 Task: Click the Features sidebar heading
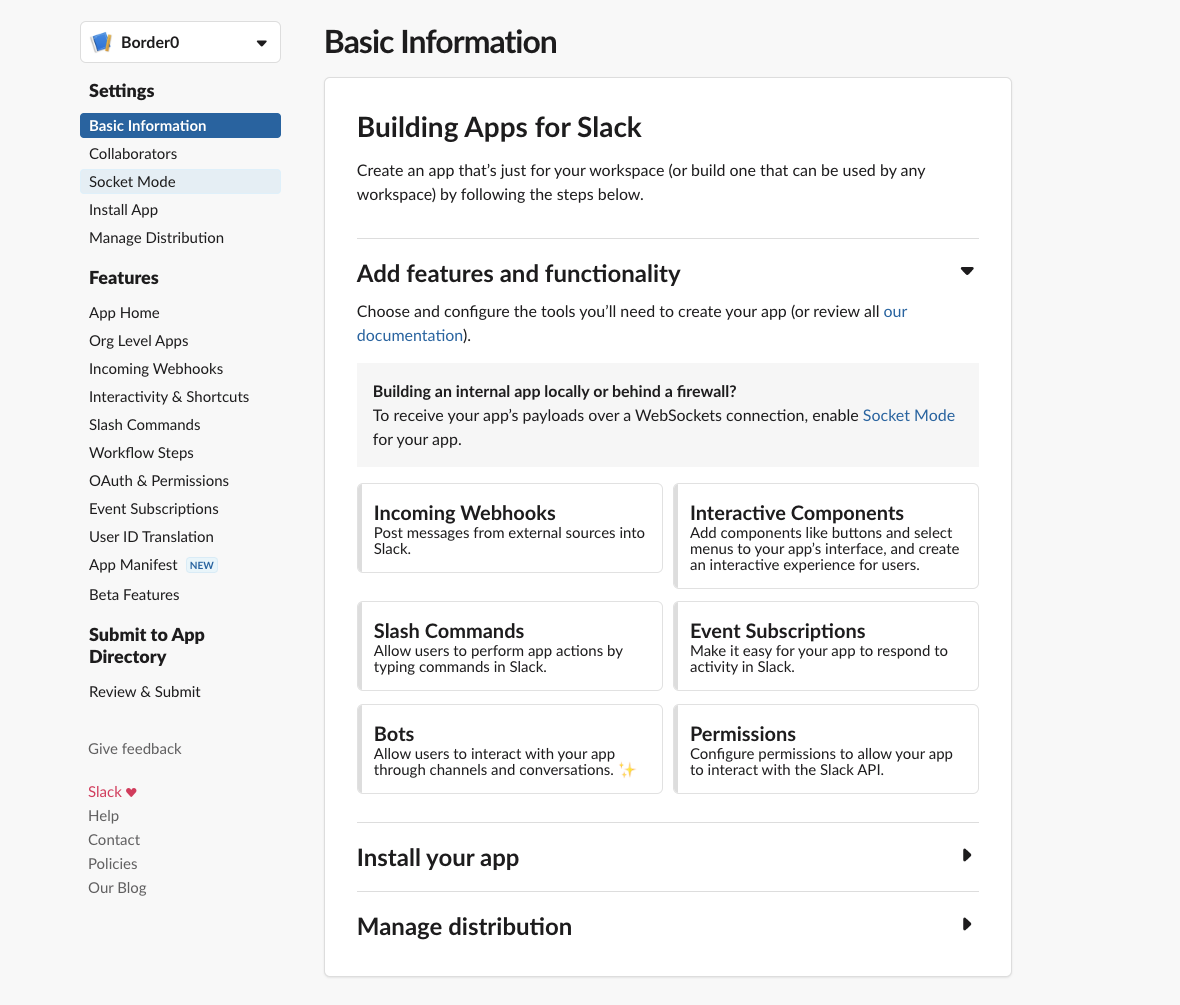tap(123, 278)
